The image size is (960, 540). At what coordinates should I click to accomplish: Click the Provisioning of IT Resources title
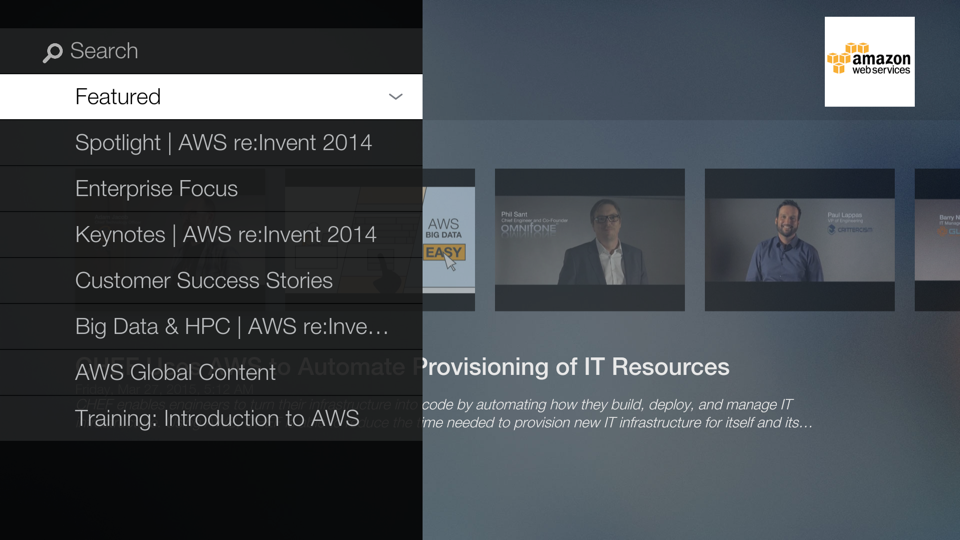575,367
